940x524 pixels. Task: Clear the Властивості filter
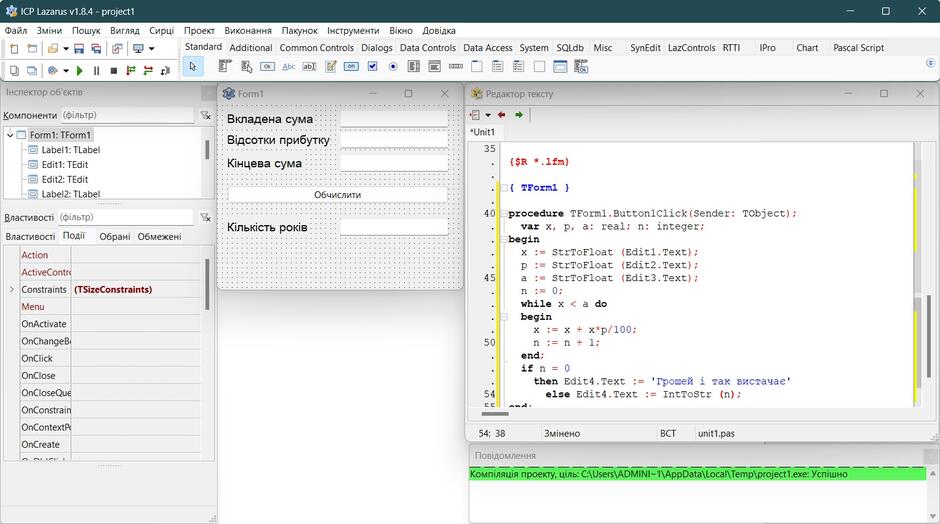205,217
